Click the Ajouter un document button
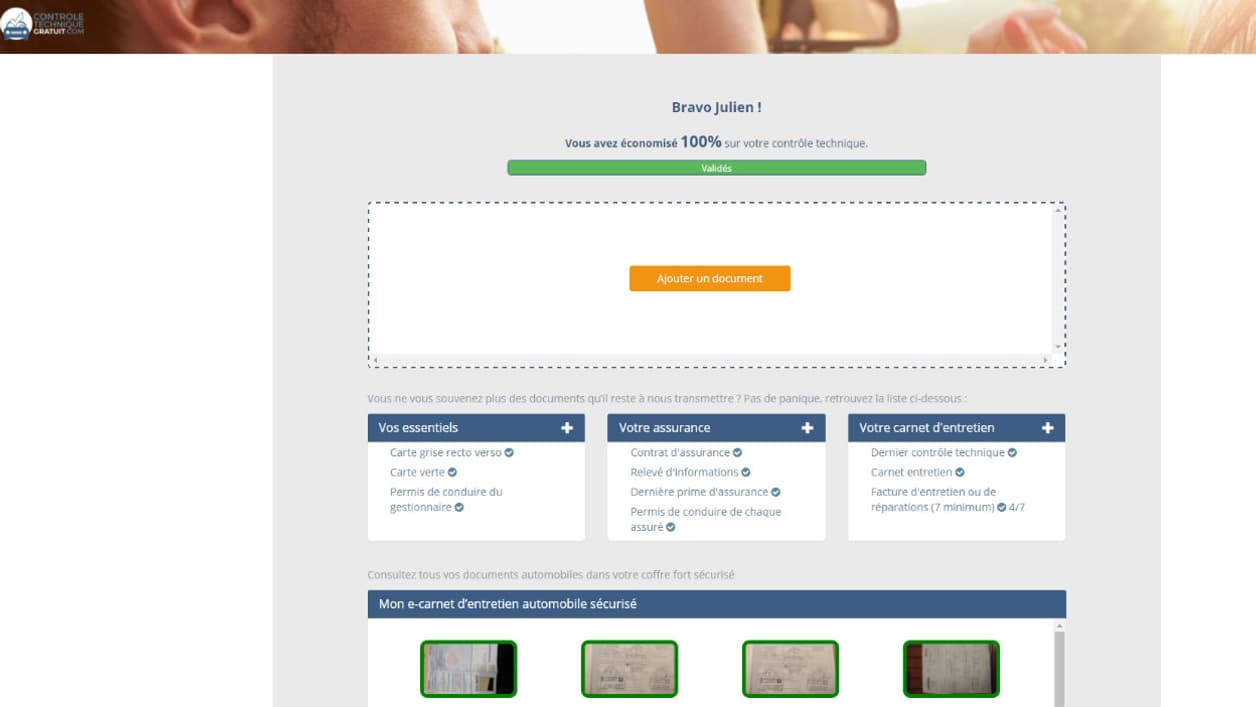 pyautogui.click(x=709, y=278)
